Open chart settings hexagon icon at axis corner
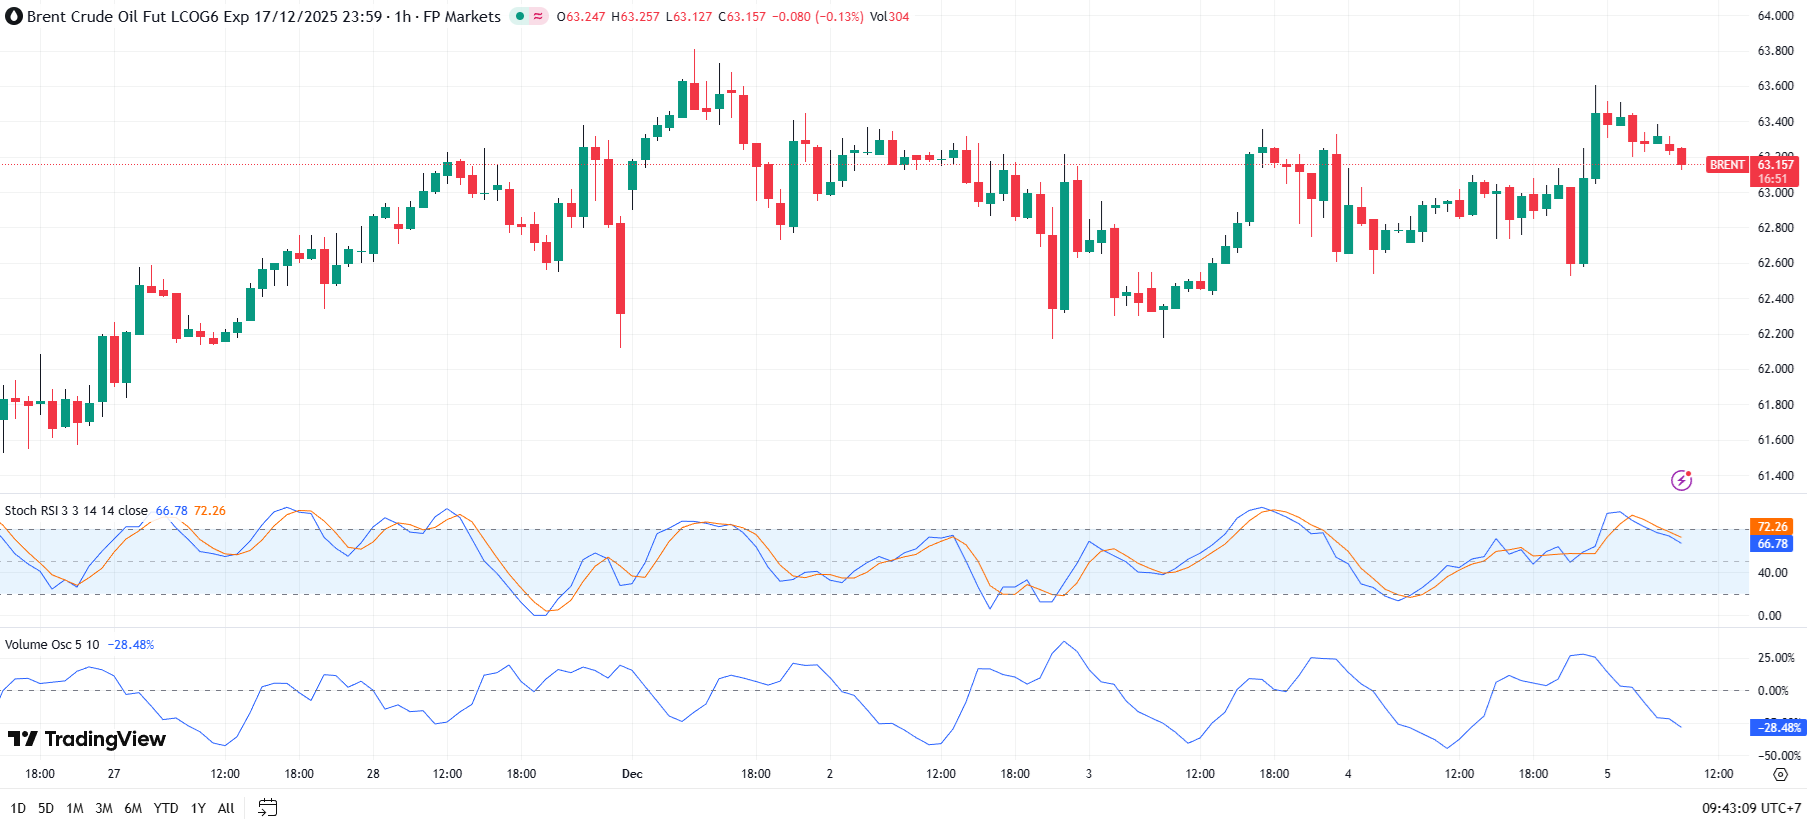Viewport: 1807px width, 827px height. (x=1780, y=775)
